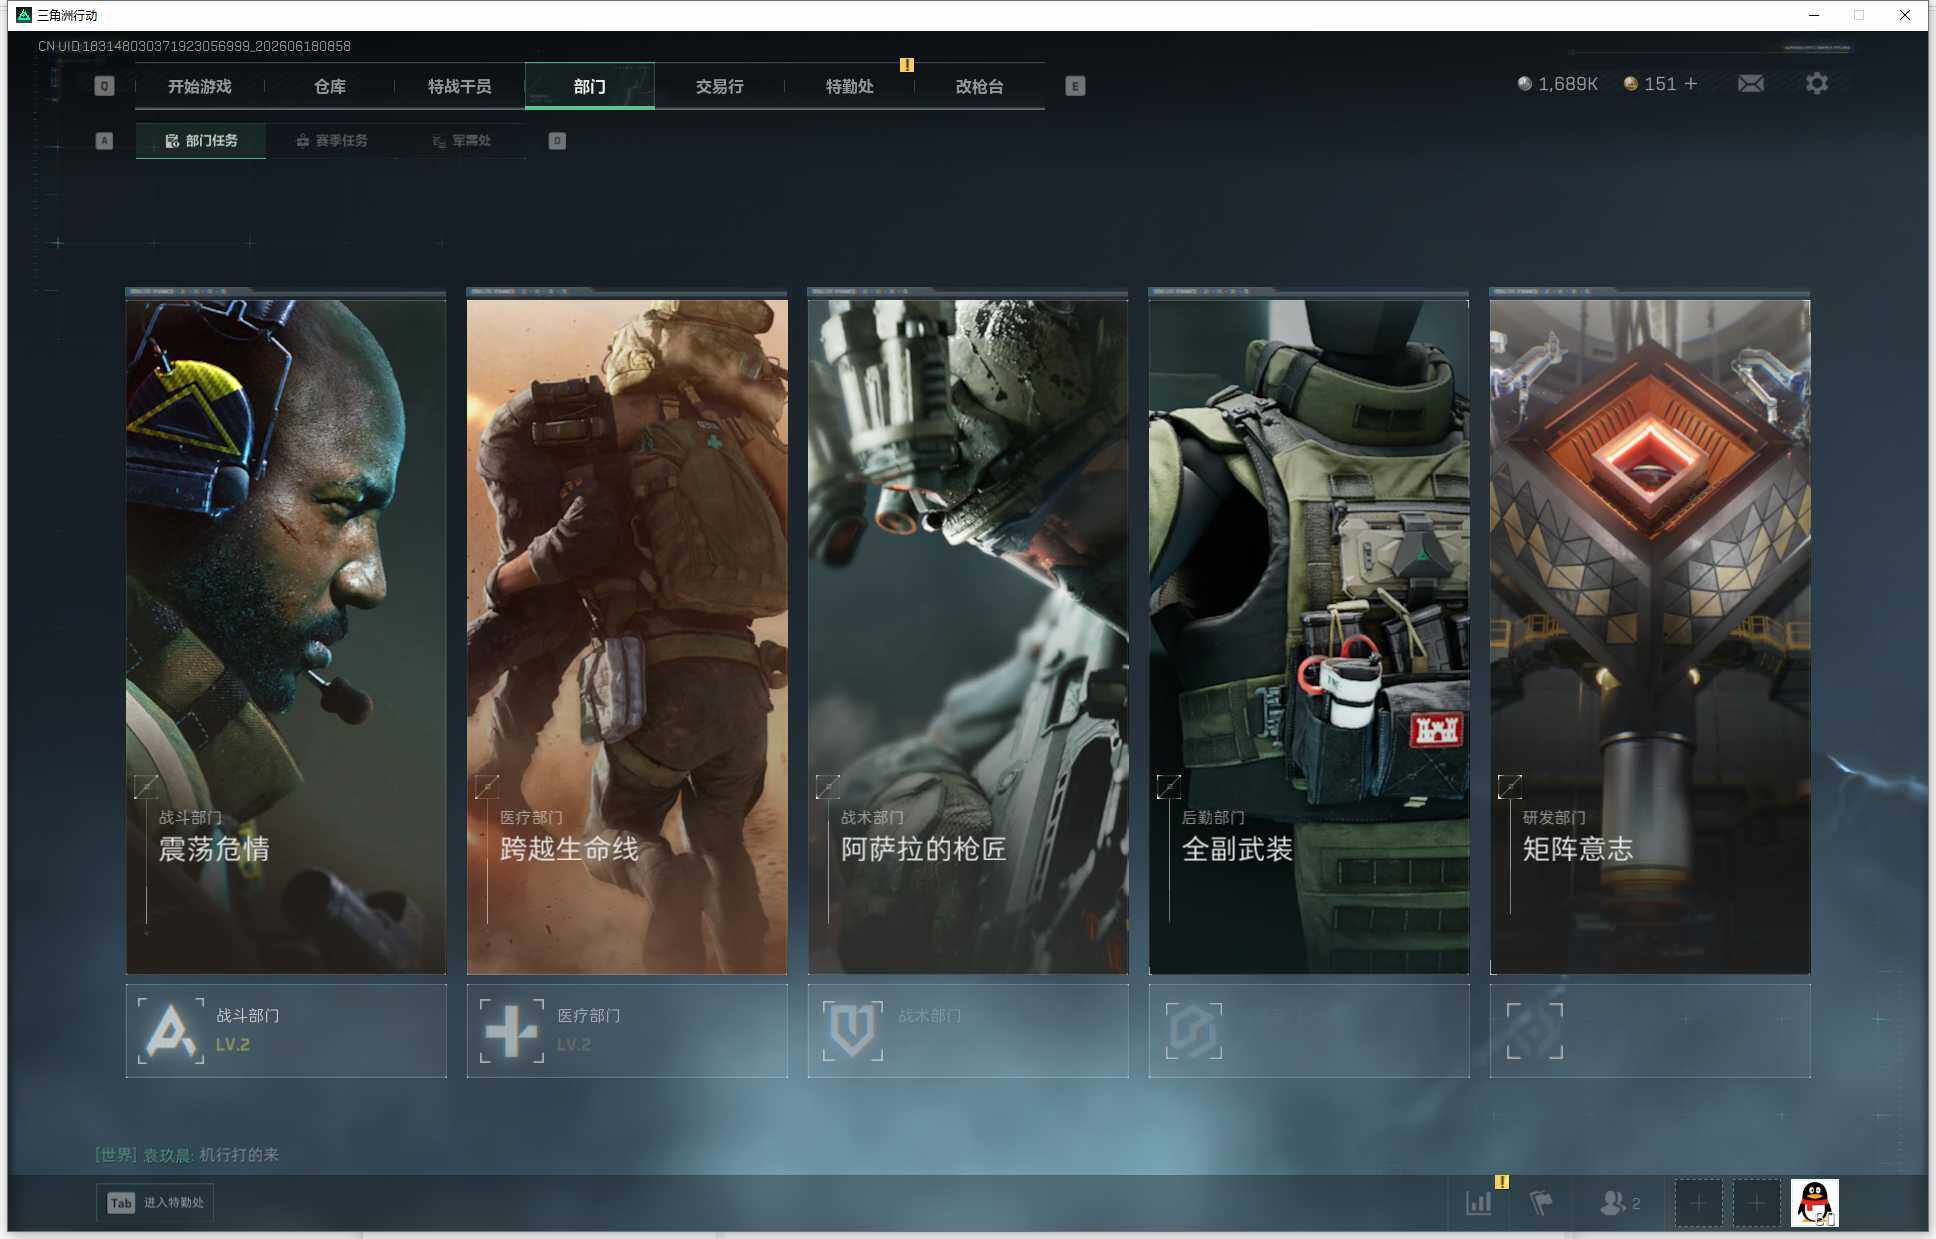Open the flags icon in bottom bar

[x=1541, y=1203]
